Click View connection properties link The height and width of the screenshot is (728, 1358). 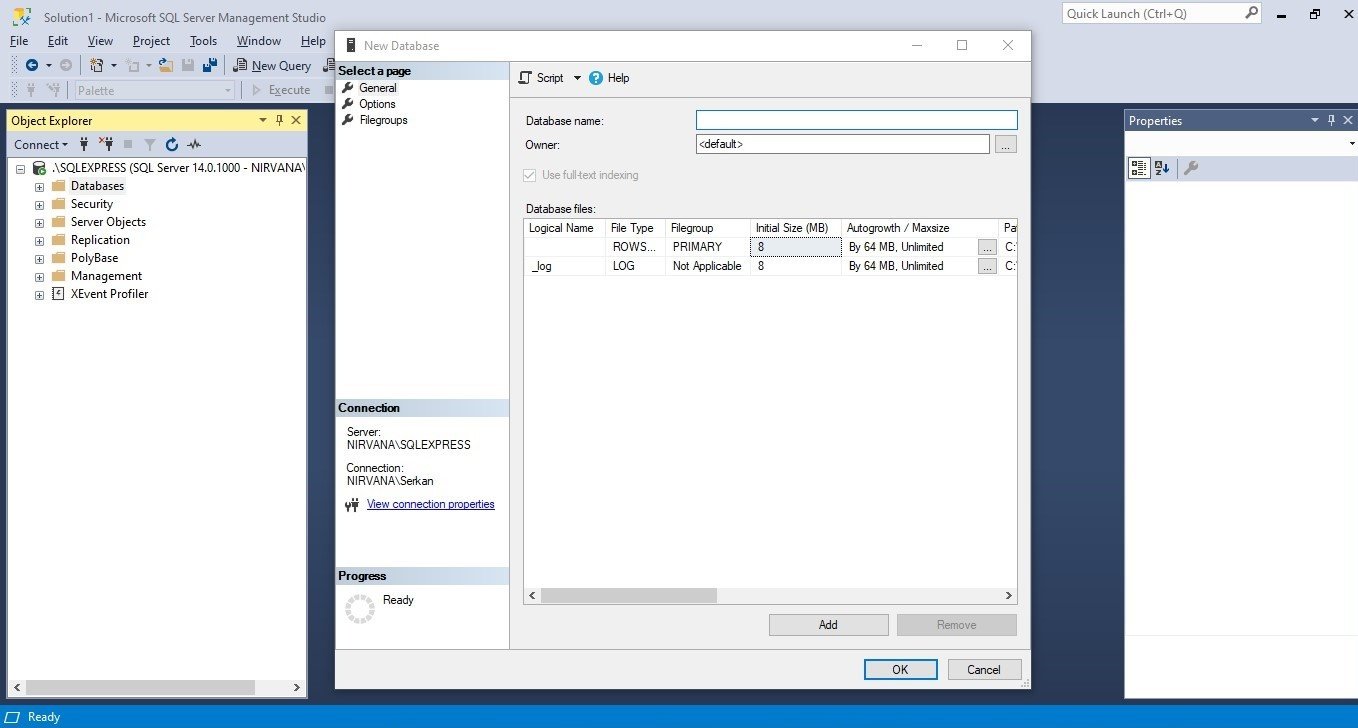(431, 505)
